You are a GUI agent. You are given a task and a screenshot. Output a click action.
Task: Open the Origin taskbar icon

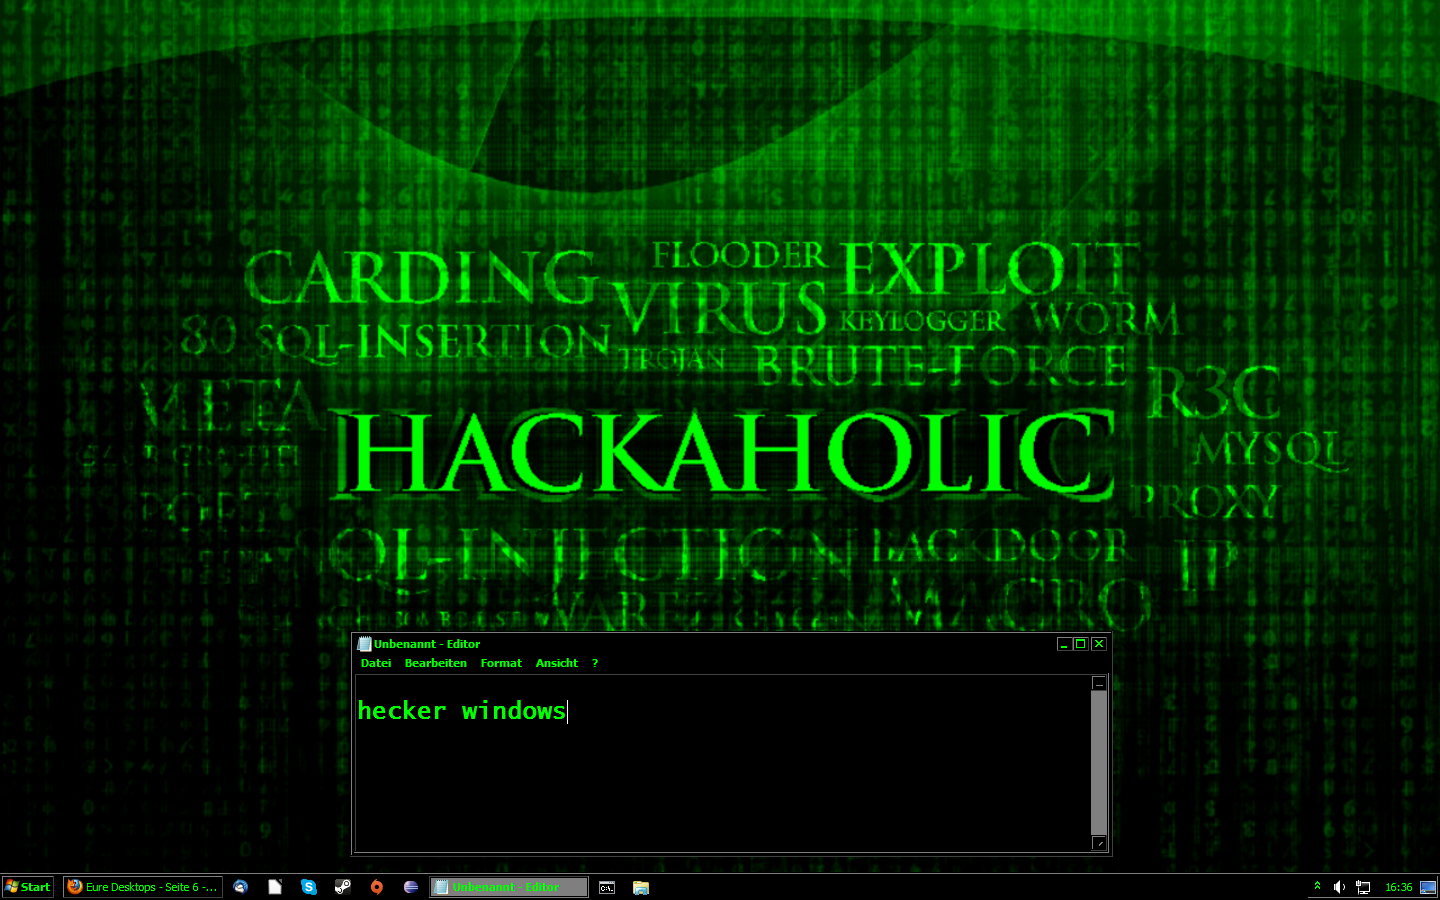[377, 887]
